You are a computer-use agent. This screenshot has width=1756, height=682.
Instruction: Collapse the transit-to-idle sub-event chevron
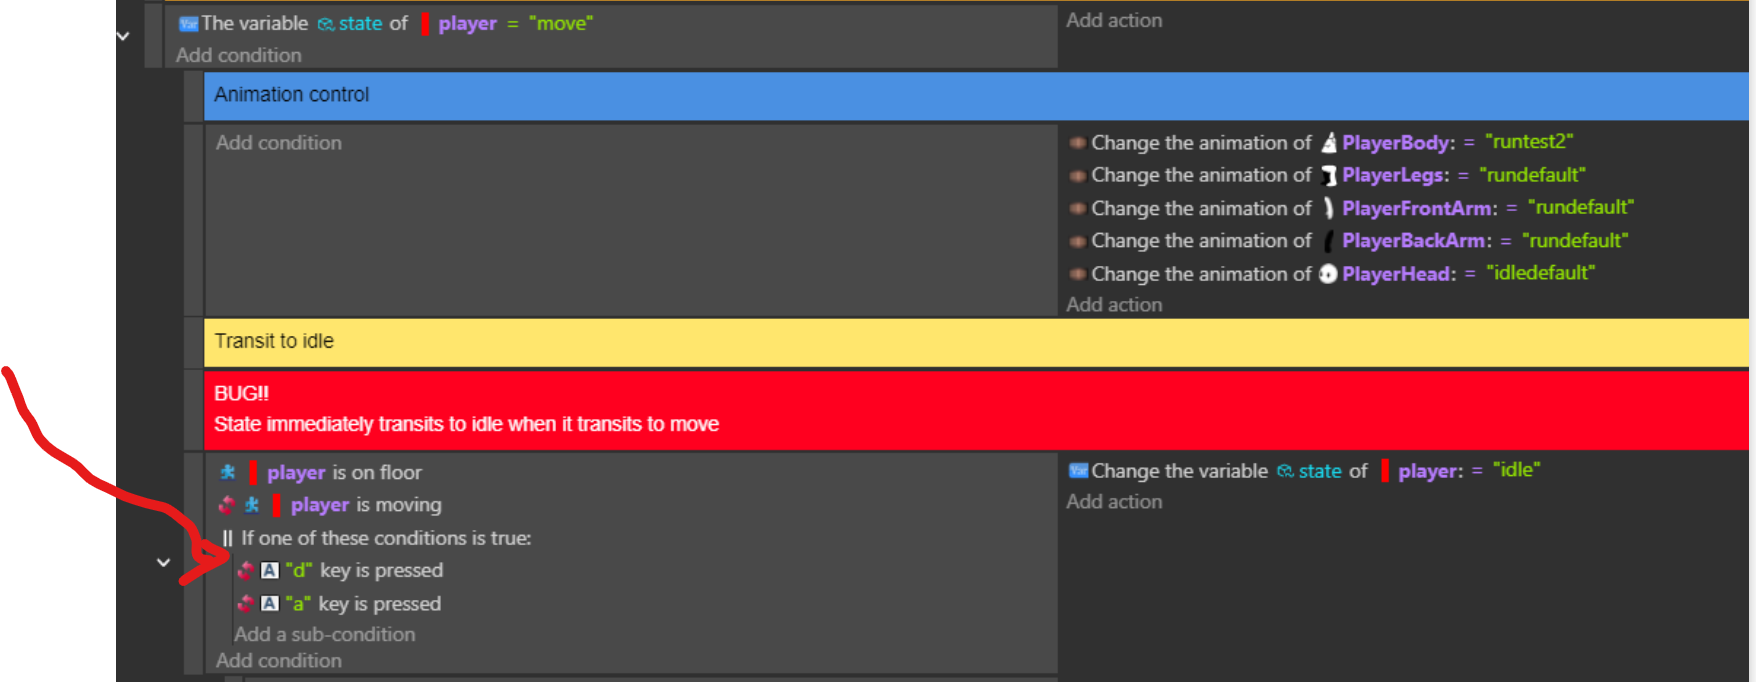(163, 562)
